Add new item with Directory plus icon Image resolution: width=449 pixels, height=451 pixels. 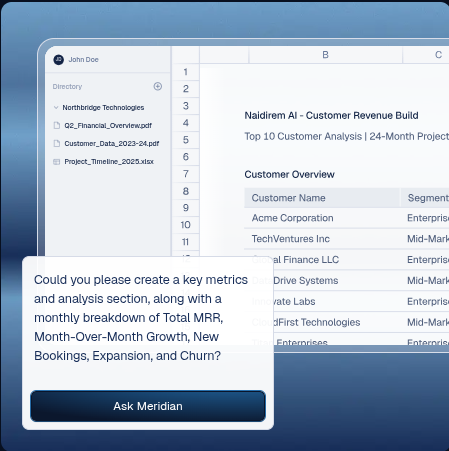(x=158, y=86)
